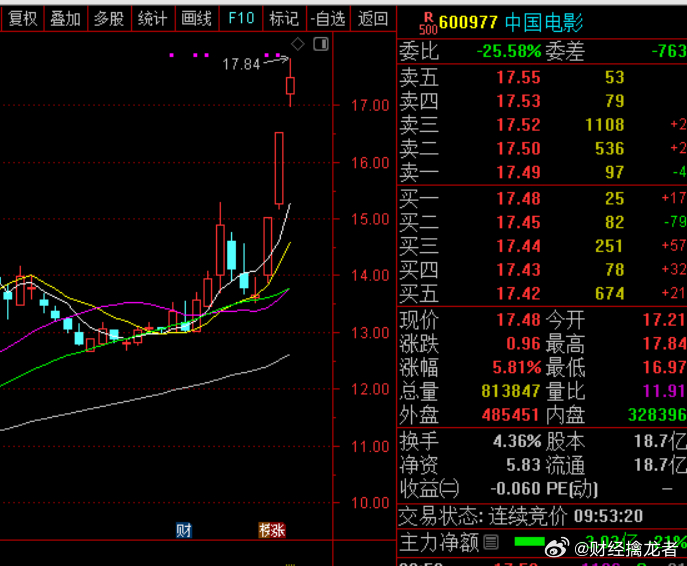Click the list icon next to 主力净额
The width and height of the screenshot is (687, 566).
pos(491,542)
